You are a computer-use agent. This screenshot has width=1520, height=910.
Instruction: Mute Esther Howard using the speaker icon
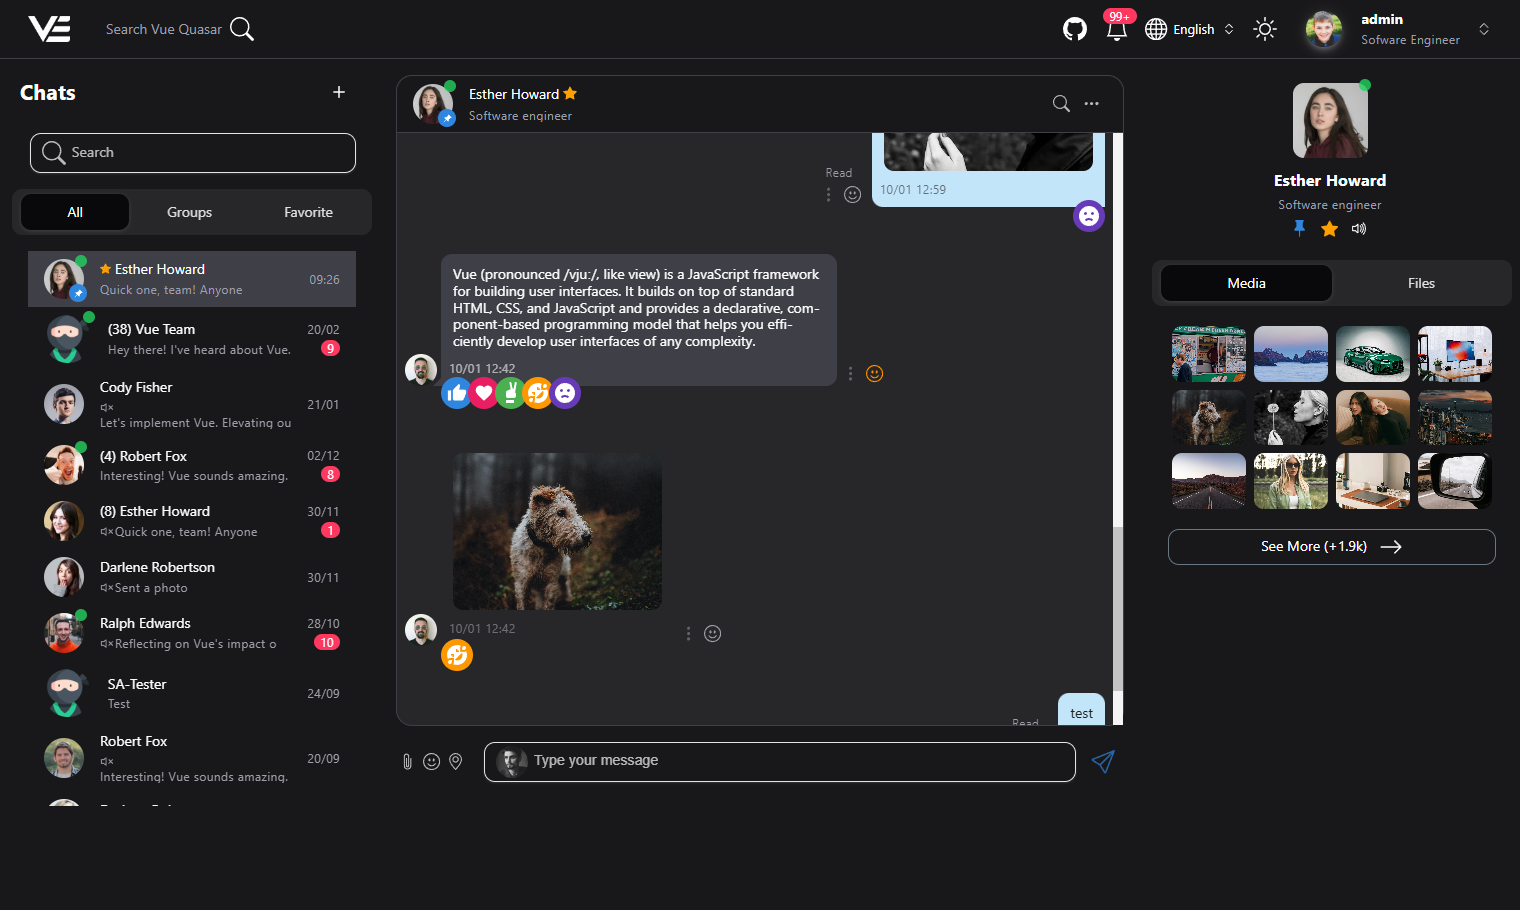[1359, 228]
